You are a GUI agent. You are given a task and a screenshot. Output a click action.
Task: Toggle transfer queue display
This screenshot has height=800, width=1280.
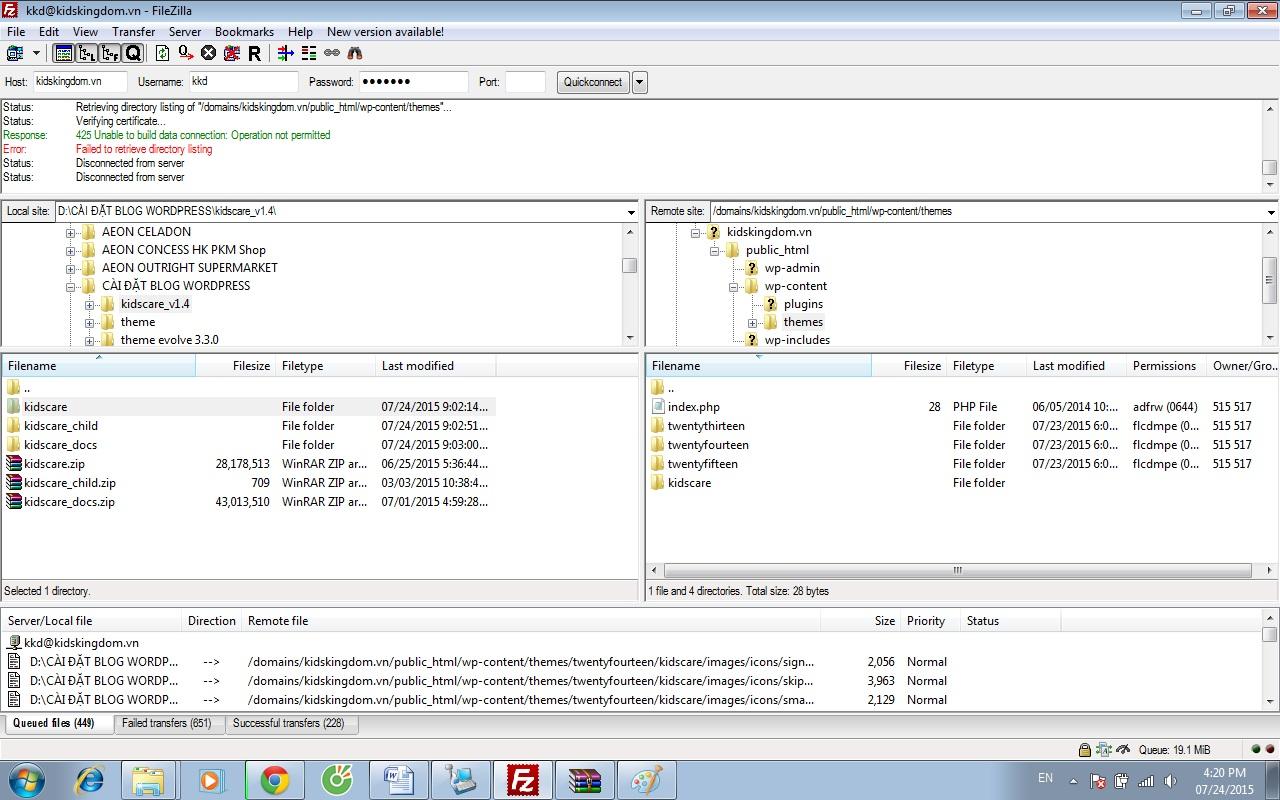(x=133, y=53)
